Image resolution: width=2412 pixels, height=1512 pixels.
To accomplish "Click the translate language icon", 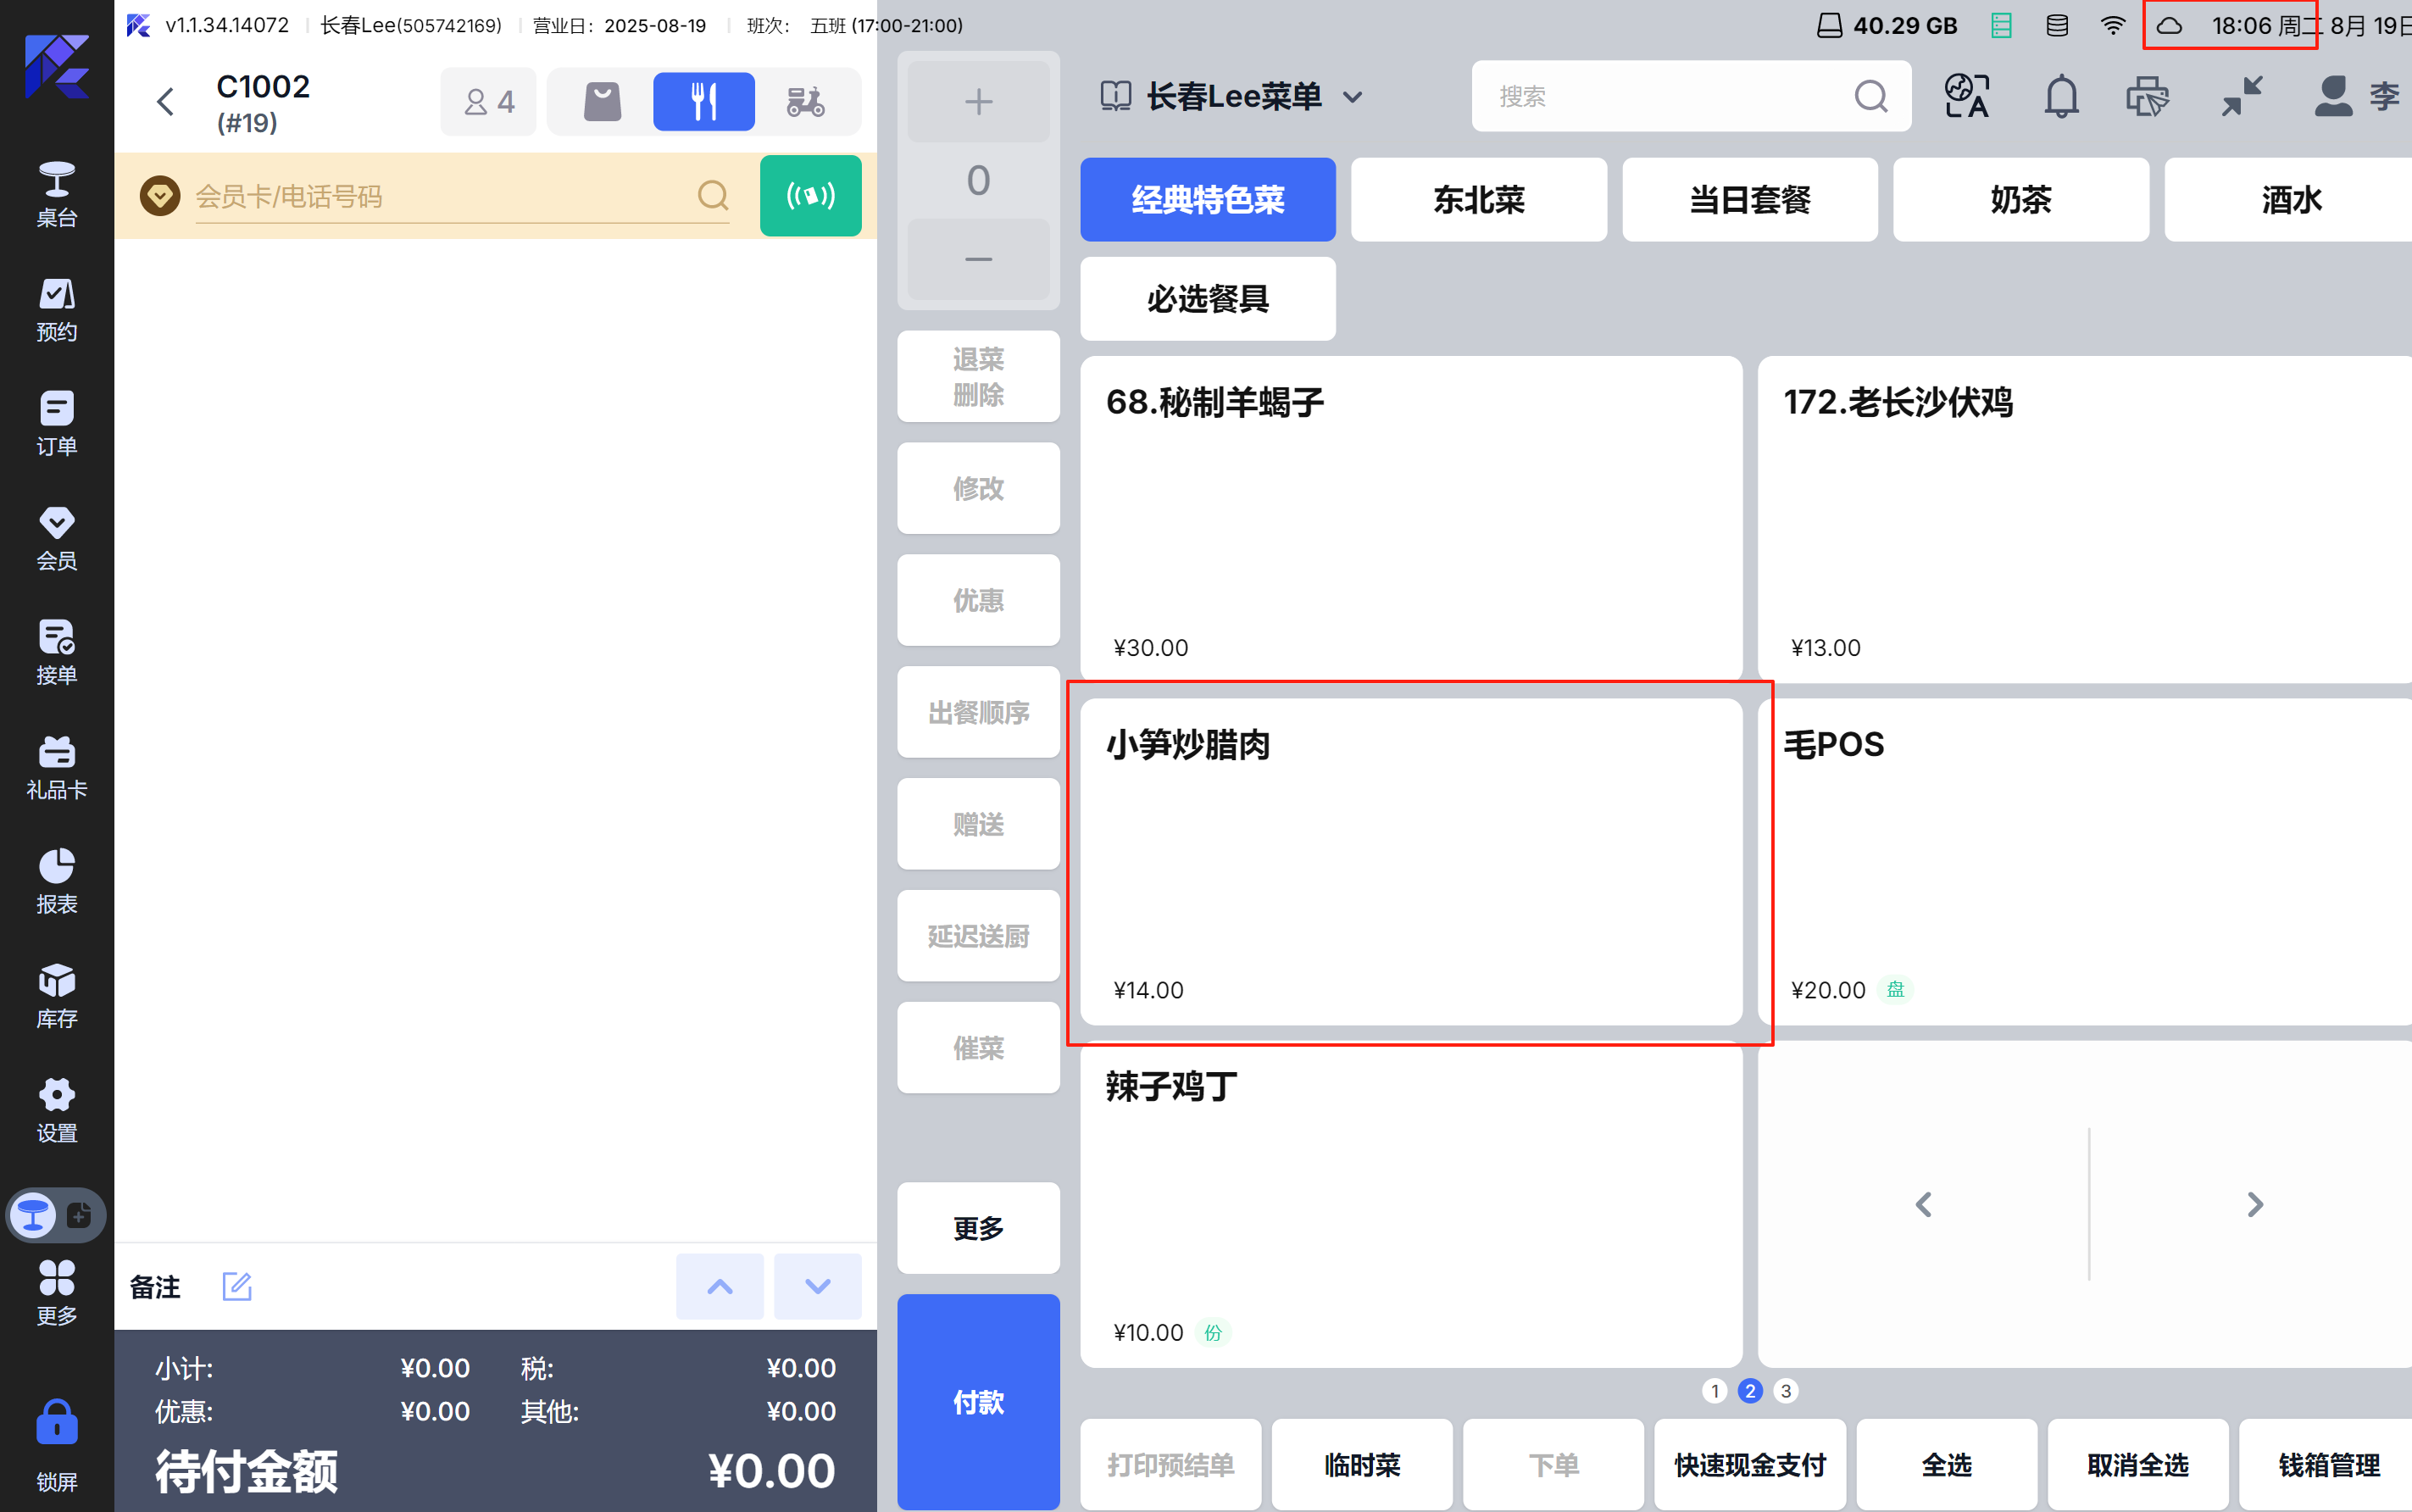I will tap(1966, 97).
